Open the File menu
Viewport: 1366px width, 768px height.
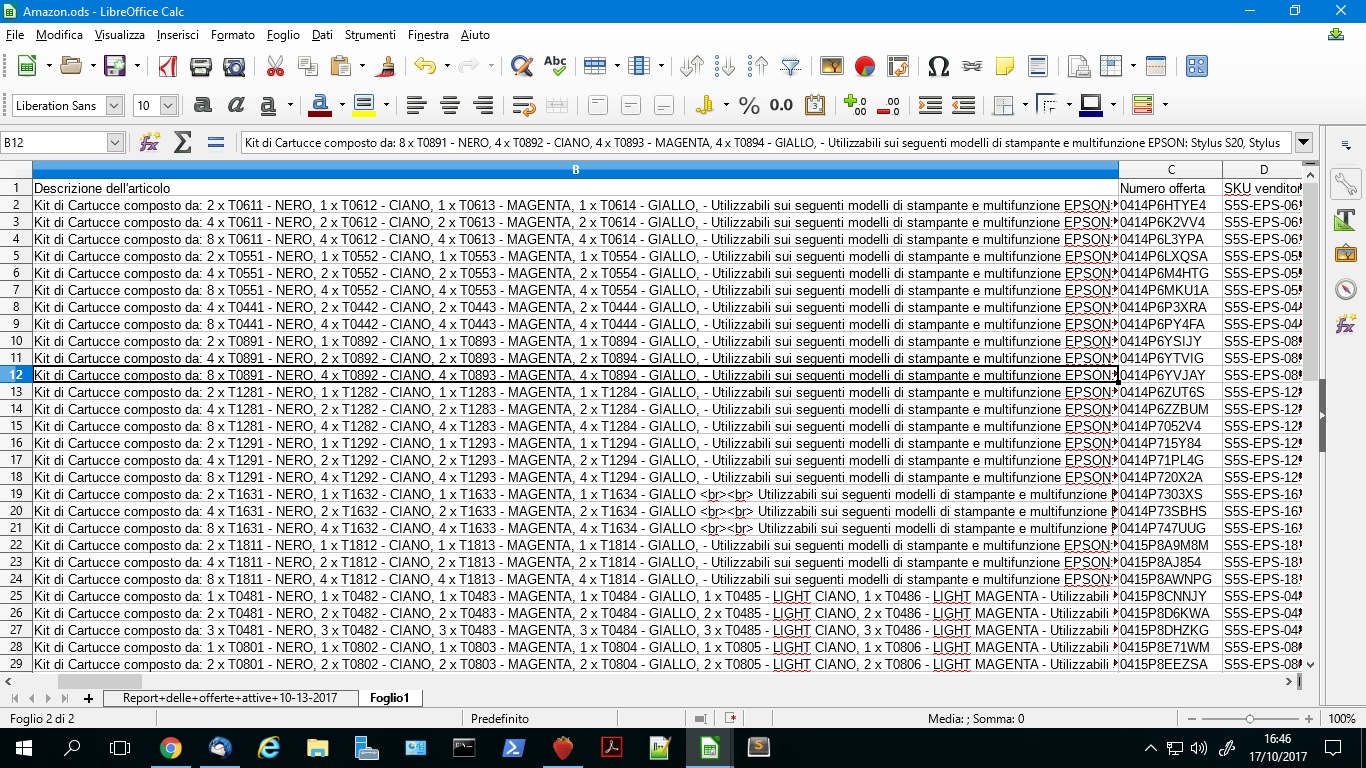(15, 34)
